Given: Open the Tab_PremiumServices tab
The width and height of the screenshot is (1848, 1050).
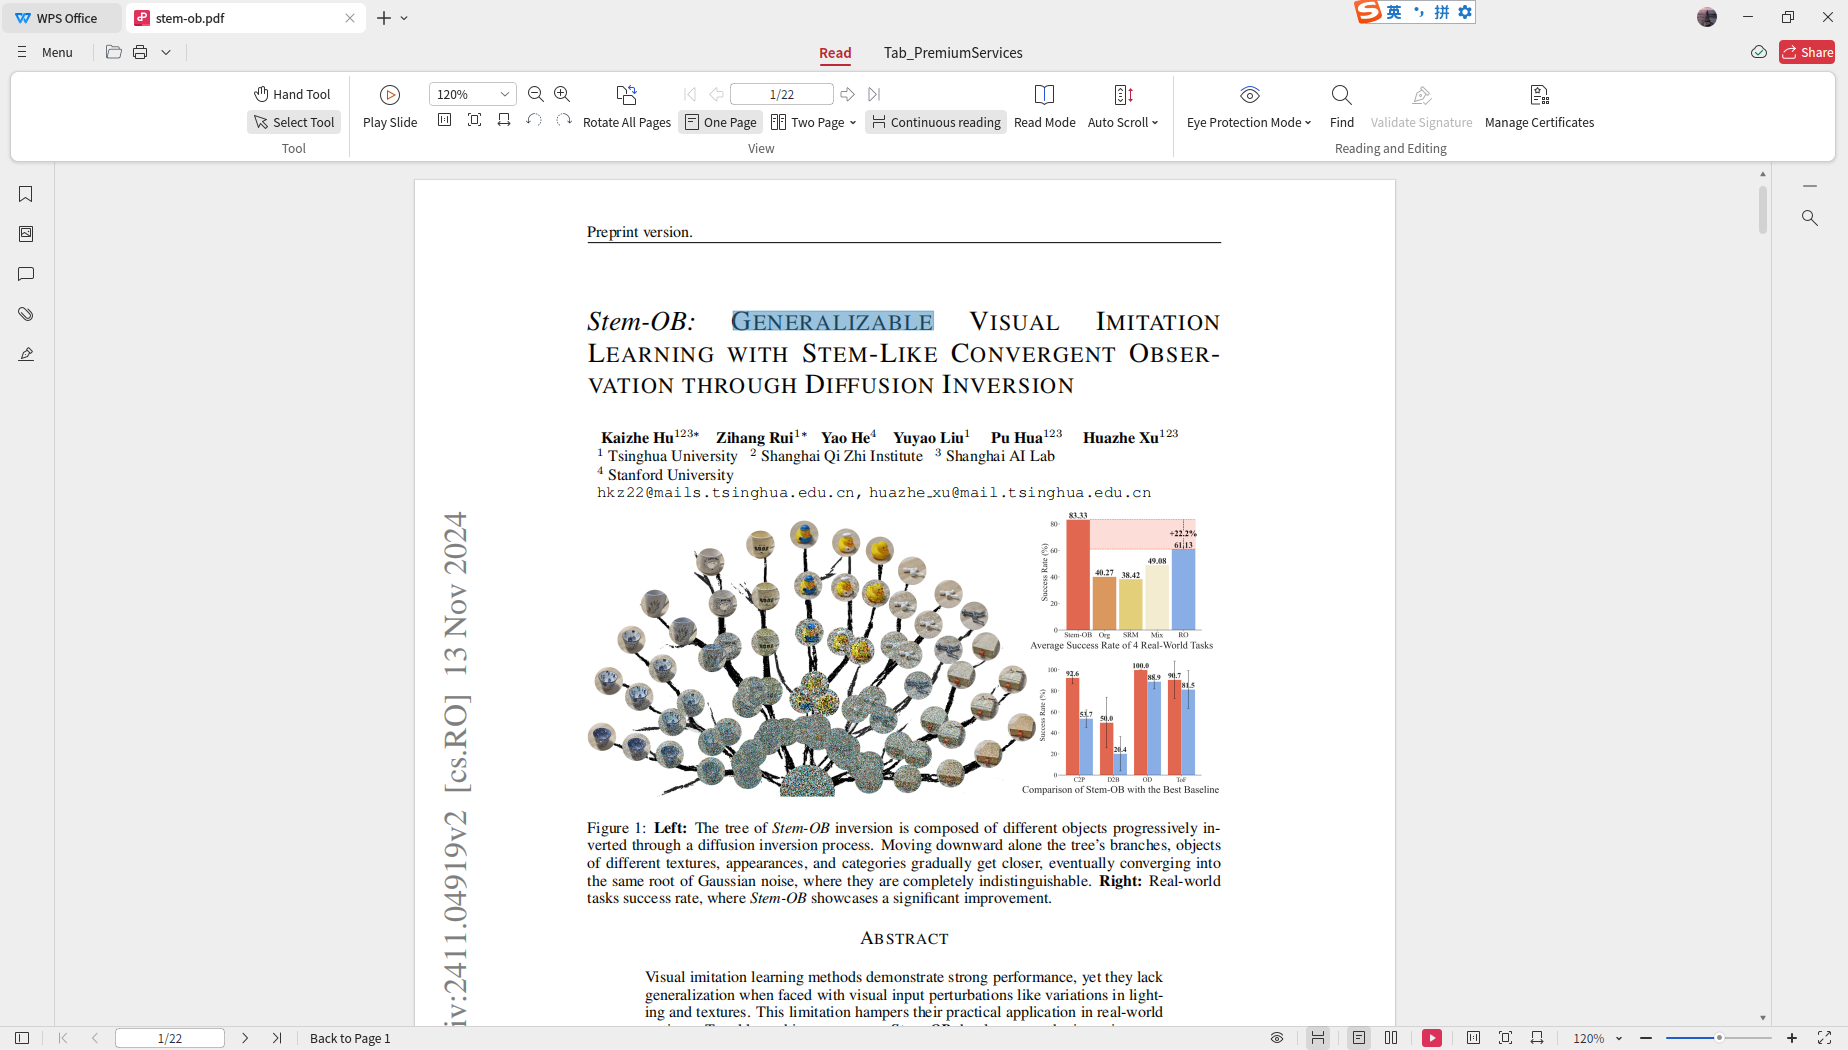Looking at the screenshot, I should pos(953,53).
